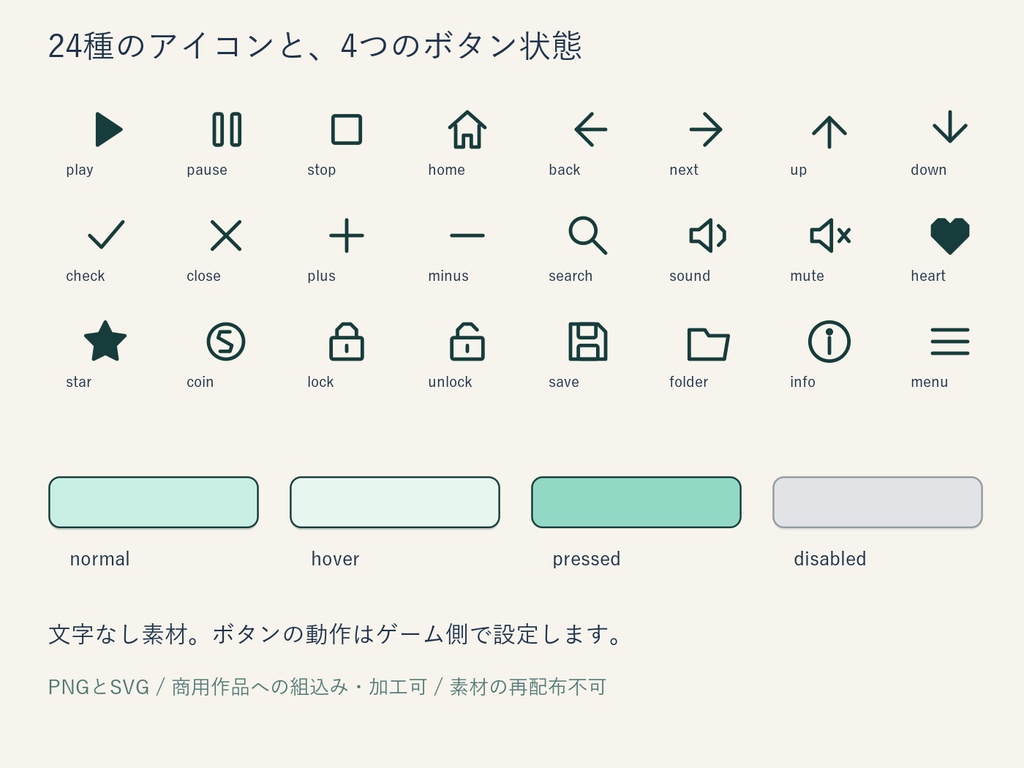Click the 'search' text label
This screenshot has height=768, width=1024.
point(571,276)
